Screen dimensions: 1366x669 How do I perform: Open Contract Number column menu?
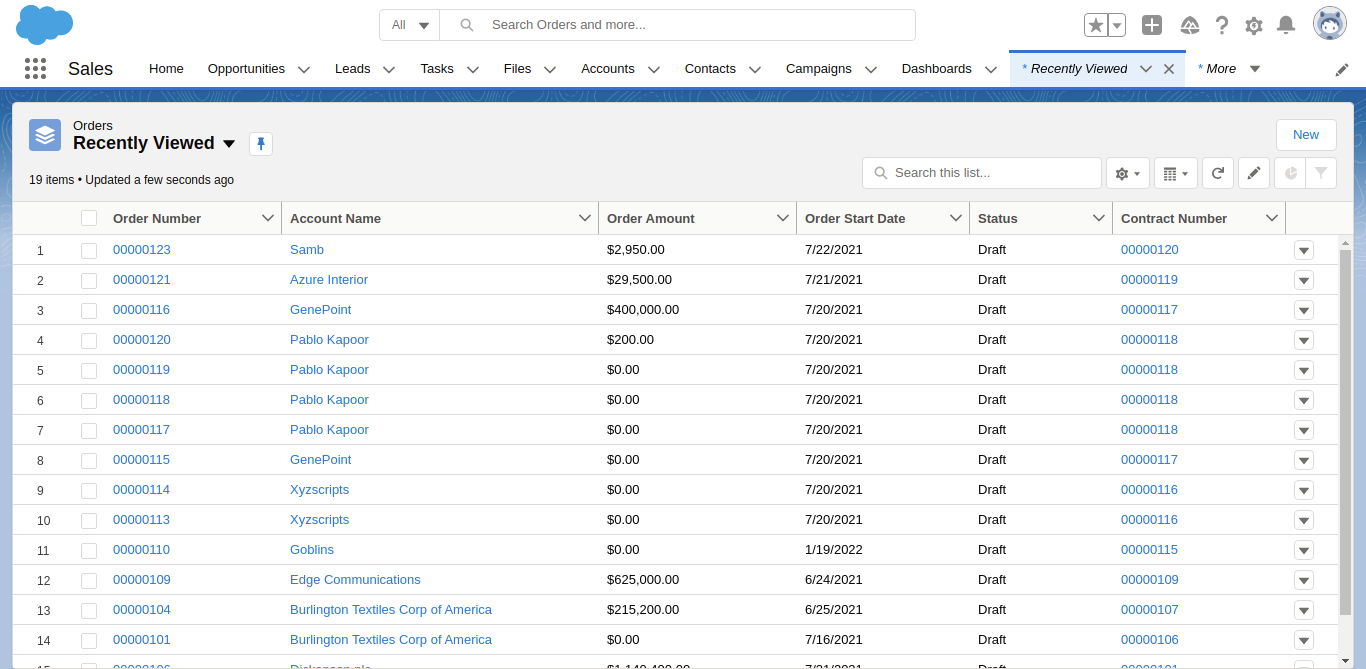point(1272,218)
